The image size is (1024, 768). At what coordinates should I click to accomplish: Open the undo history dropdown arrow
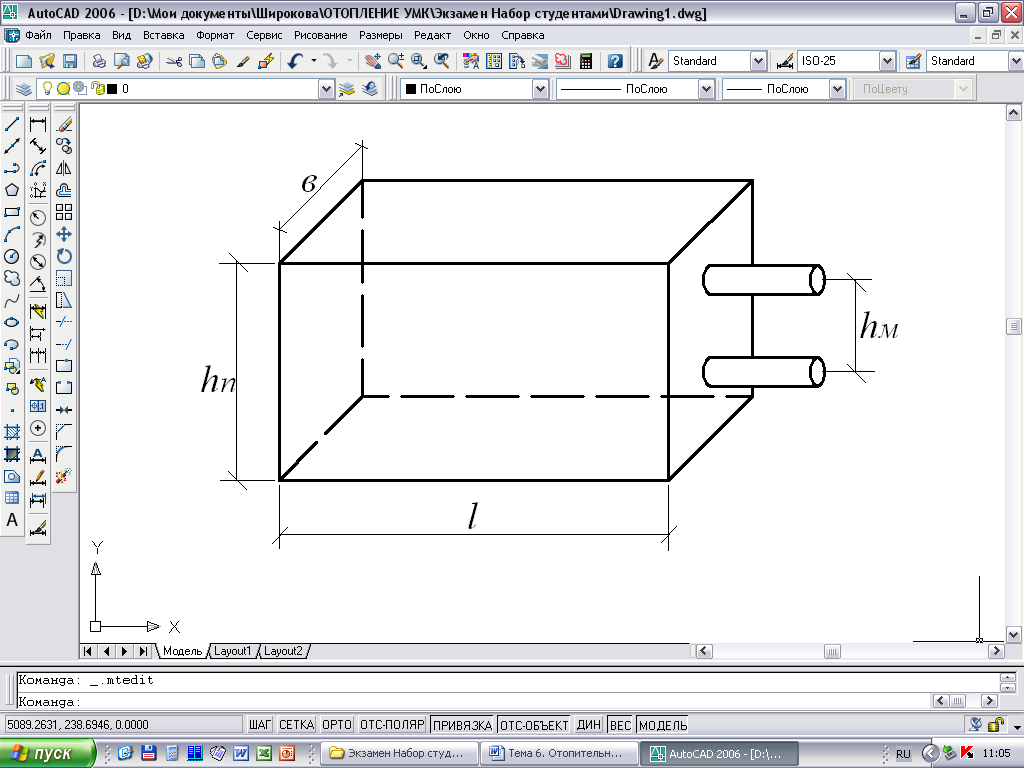point(314,61)
